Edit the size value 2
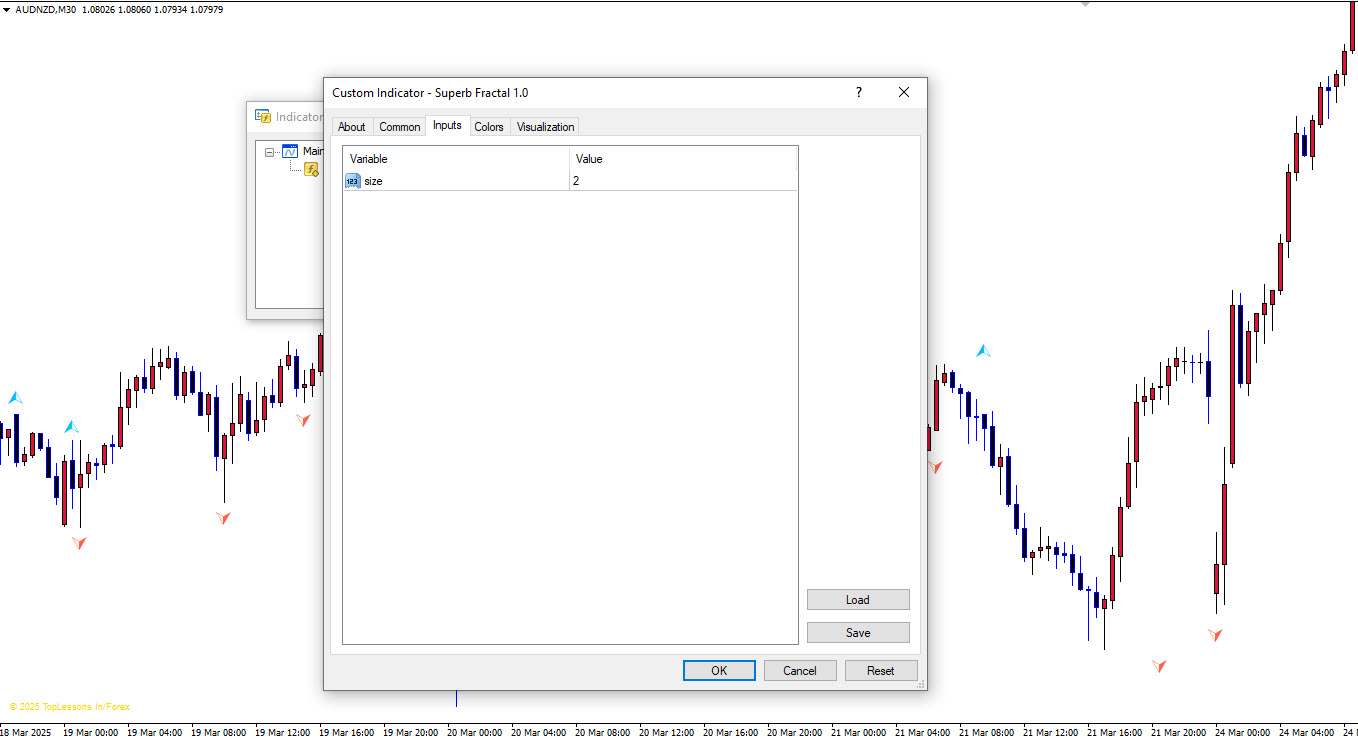The image size is (1358, 741). [683, 181]
